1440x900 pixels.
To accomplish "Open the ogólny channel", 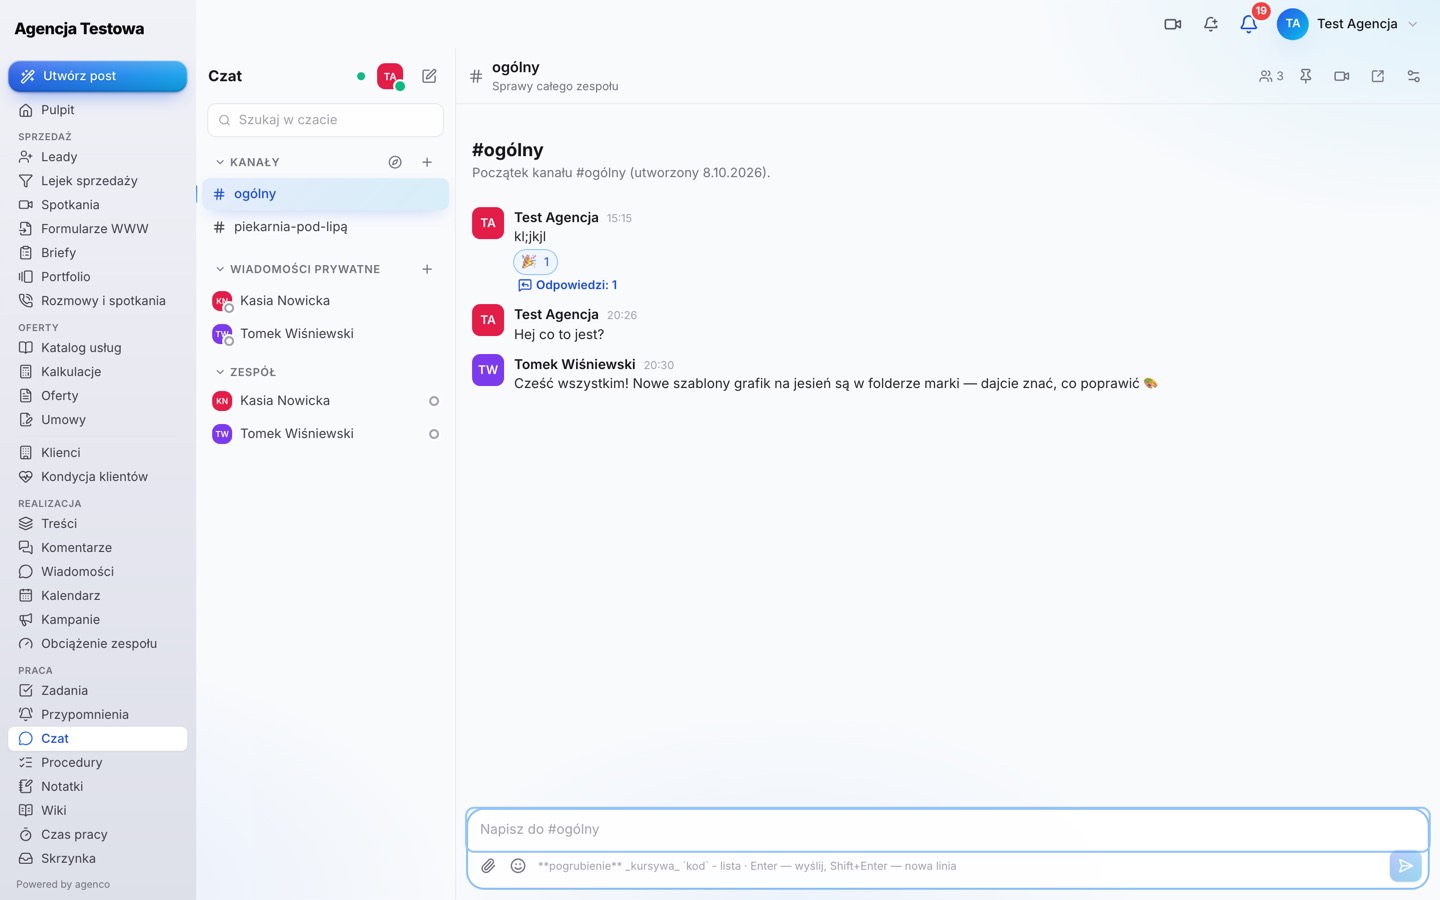I will point(326,194).
